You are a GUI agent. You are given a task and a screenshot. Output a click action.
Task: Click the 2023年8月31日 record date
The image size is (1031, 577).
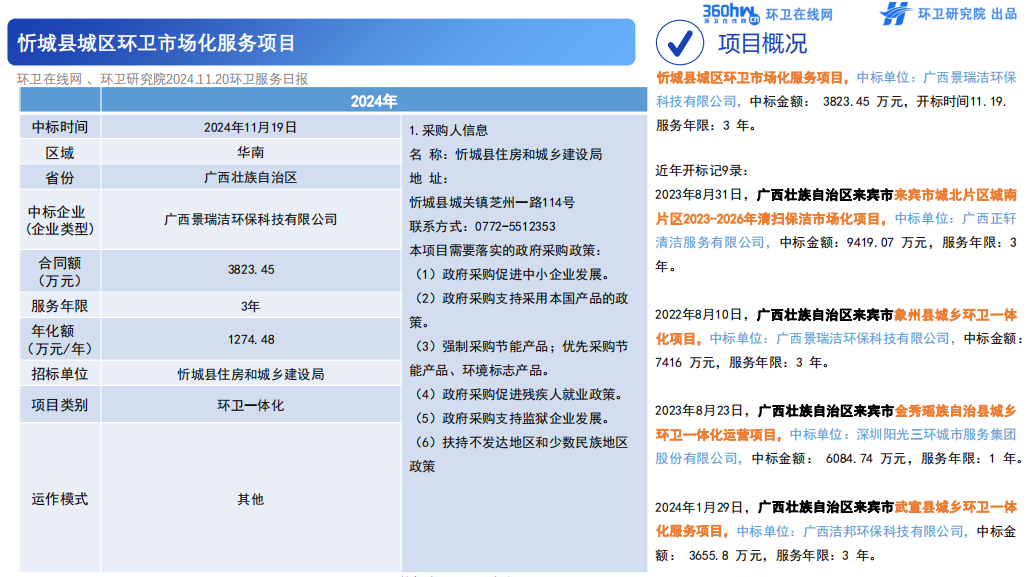(701, 195)
